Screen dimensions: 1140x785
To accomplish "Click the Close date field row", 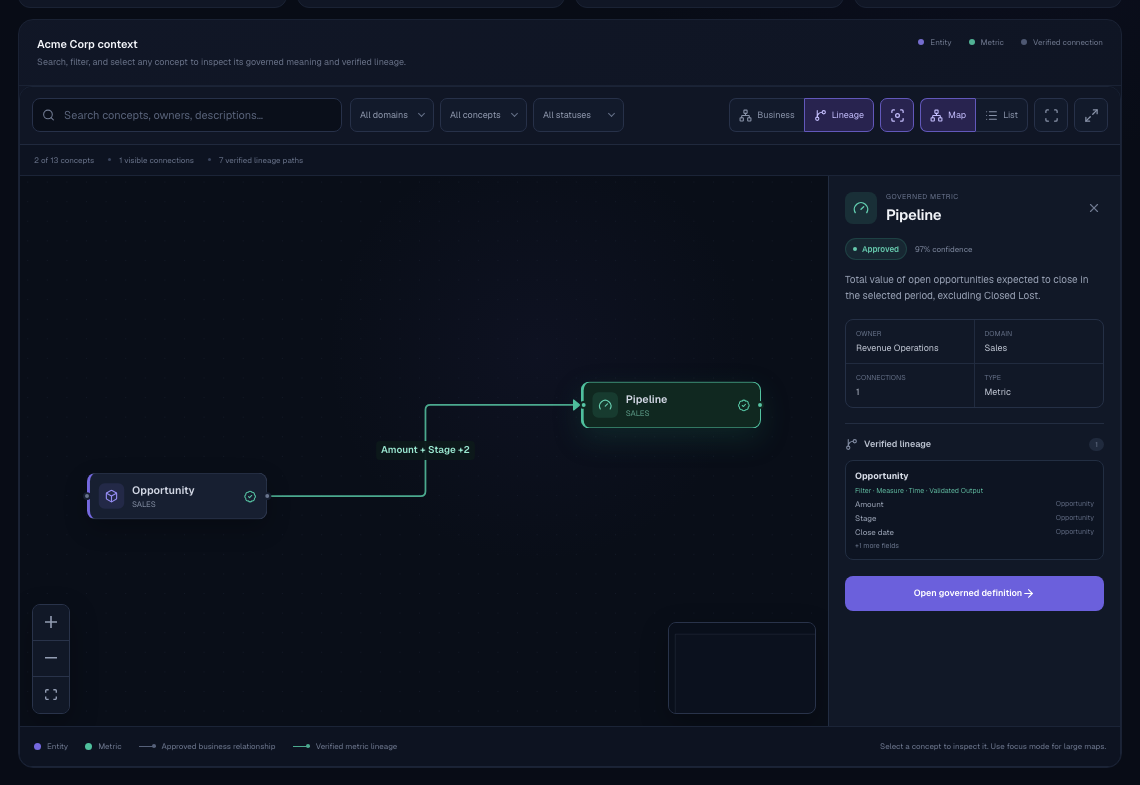I will coord(974,532).
